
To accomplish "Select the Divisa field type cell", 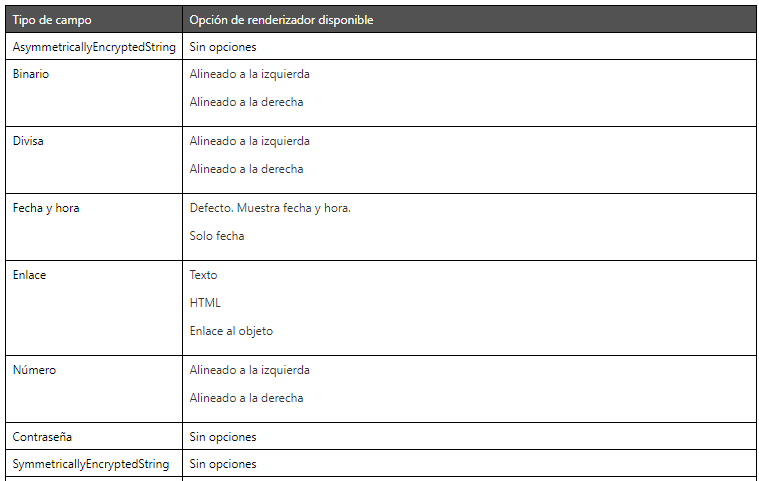I will click(28, 141).
